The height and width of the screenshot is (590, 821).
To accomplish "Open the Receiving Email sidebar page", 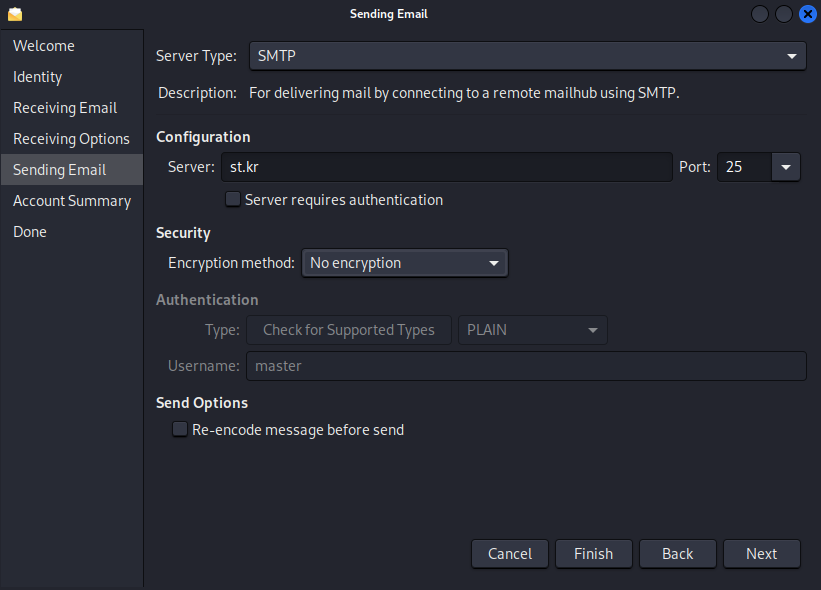I will [65, 108].
